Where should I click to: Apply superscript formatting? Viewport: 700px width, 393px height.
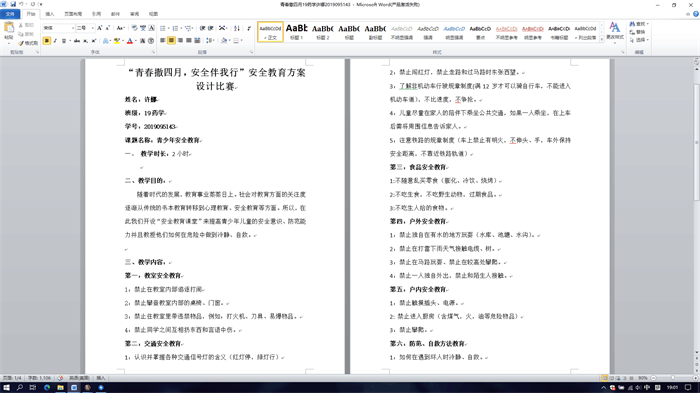[94, 41]
